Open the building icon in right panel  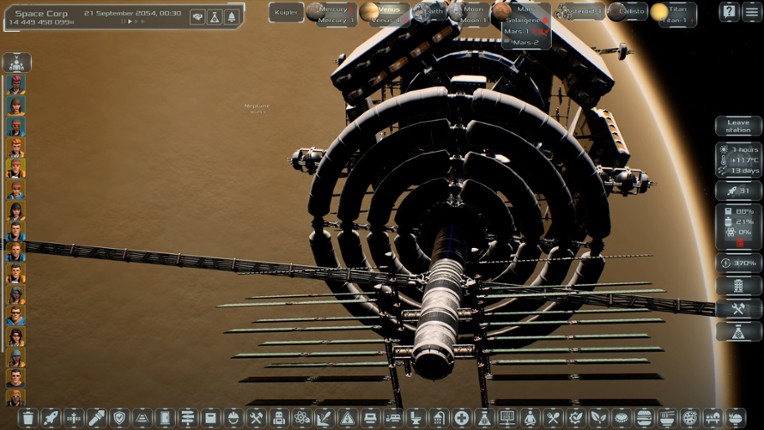738,286
